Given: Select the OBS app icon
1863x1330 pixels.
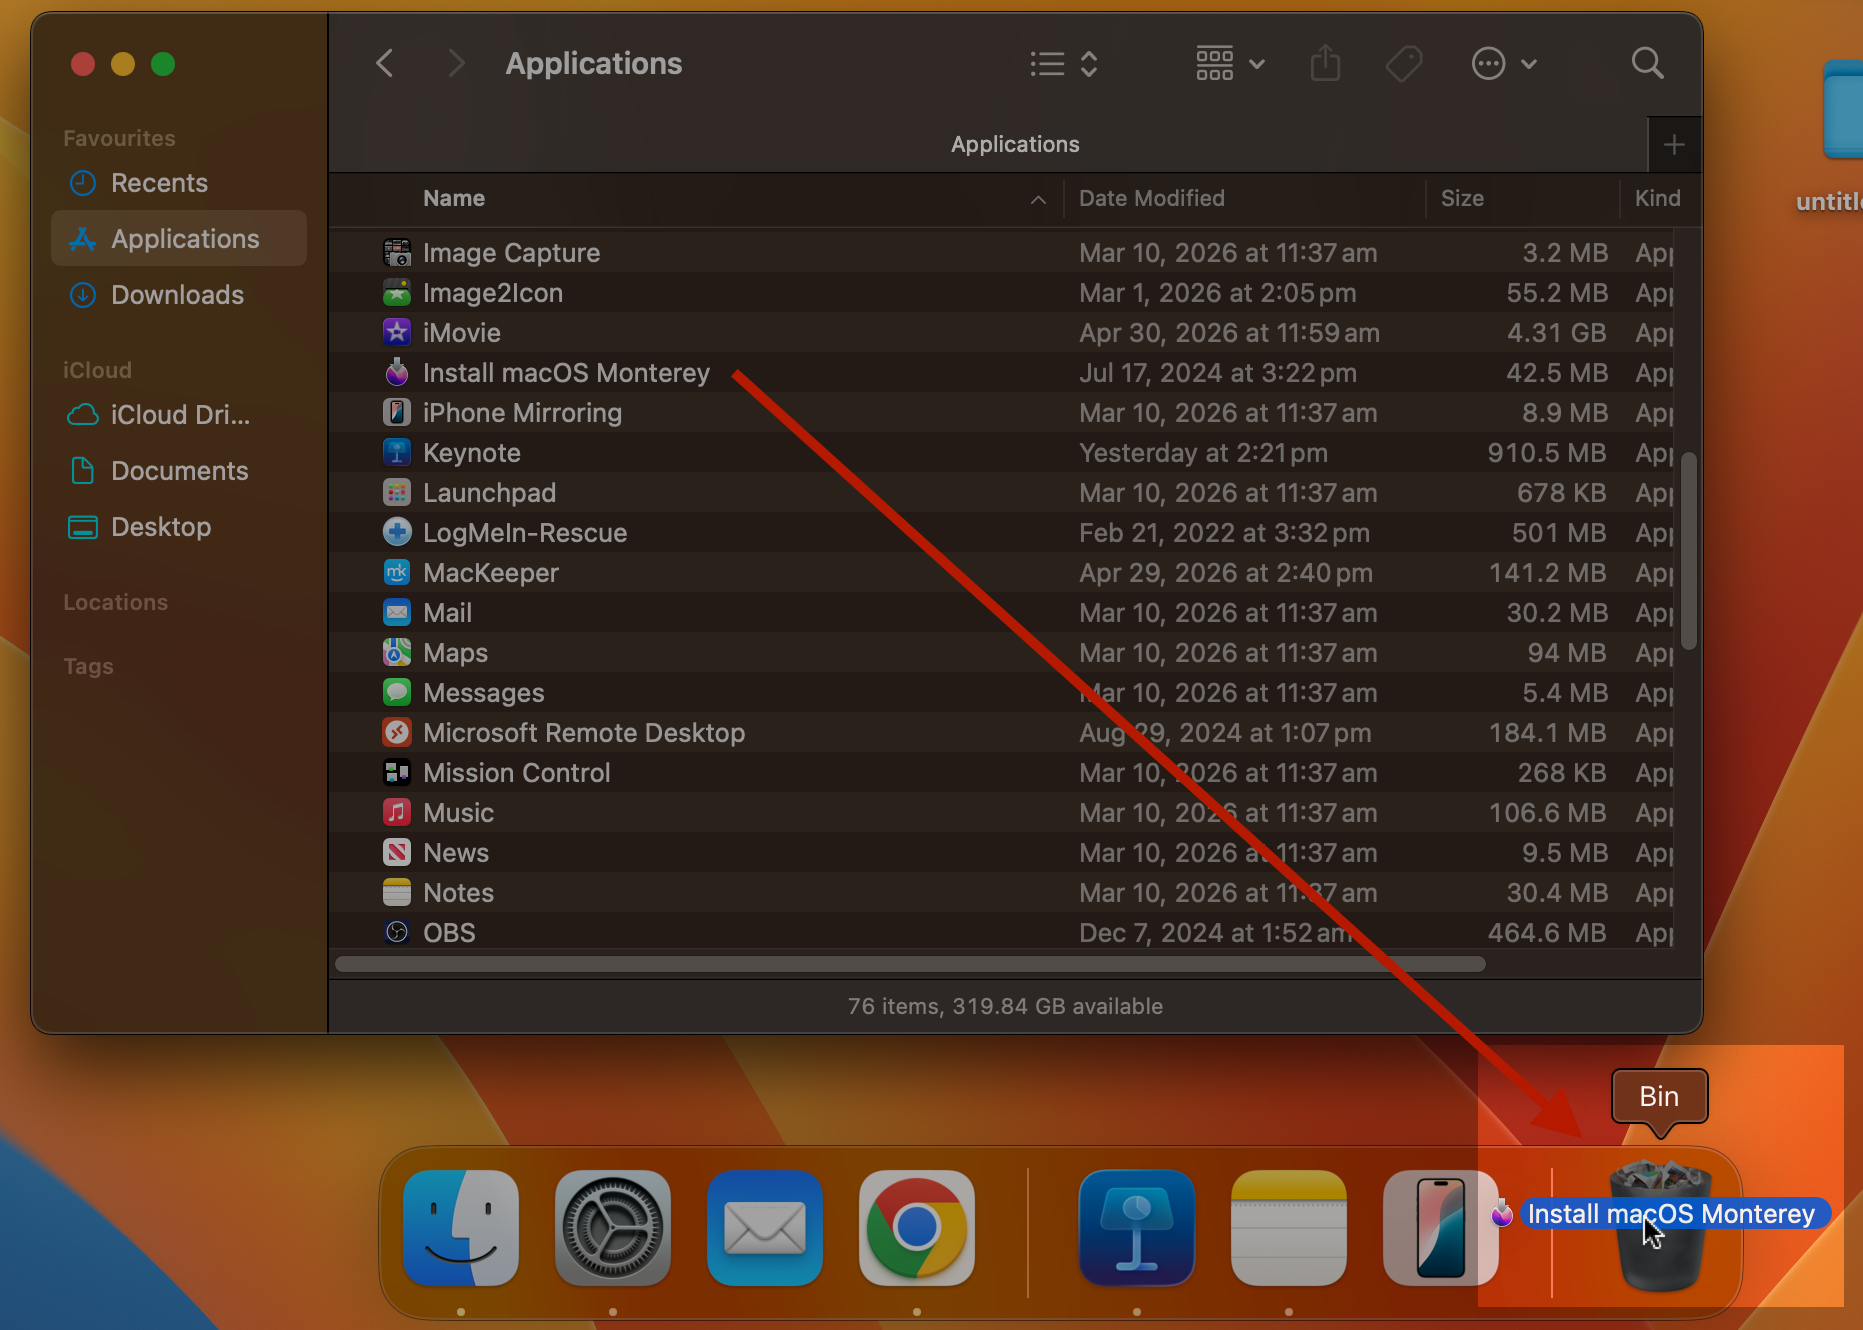Looking at the screenshot, I should point(397,932).
